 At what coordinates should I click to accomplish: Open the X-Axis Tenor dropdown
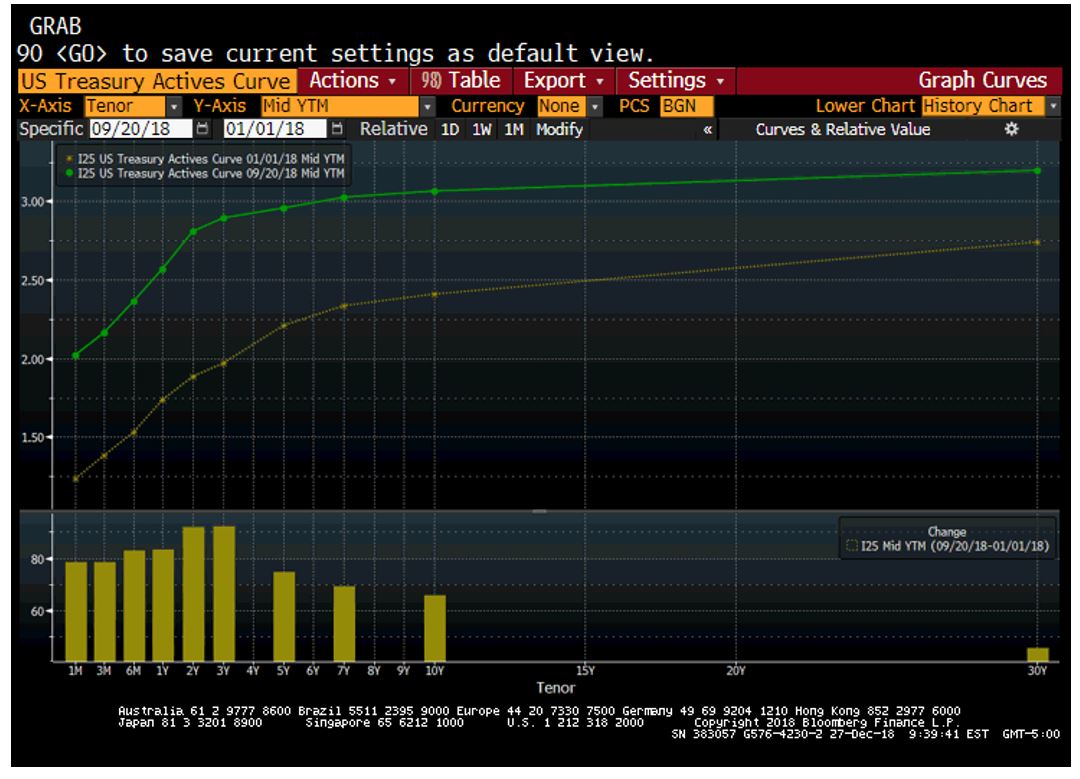point(174,105)
